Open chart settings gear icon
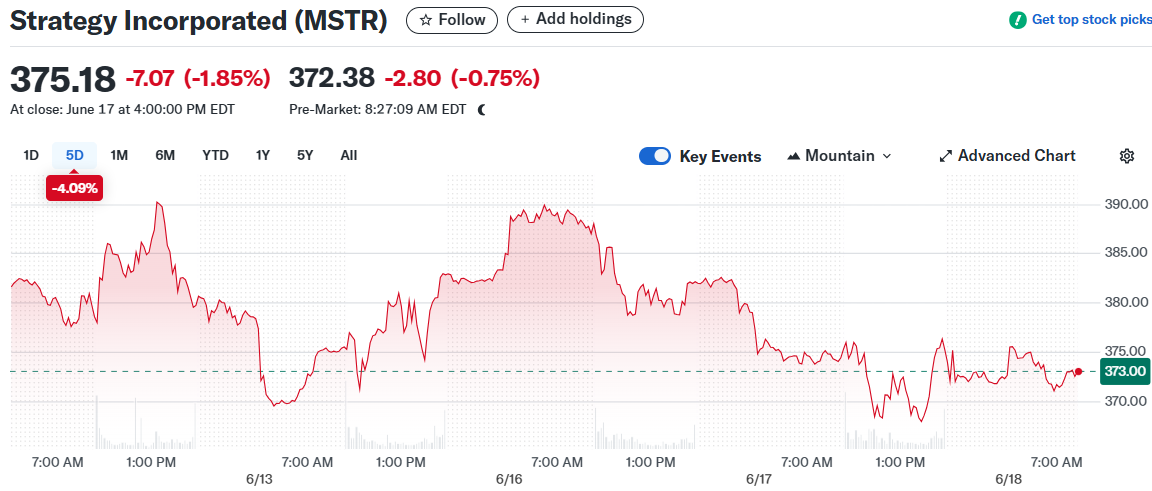Image resolution: width=1152 pixels, height=491 pixels. (x=1127, y=156)
